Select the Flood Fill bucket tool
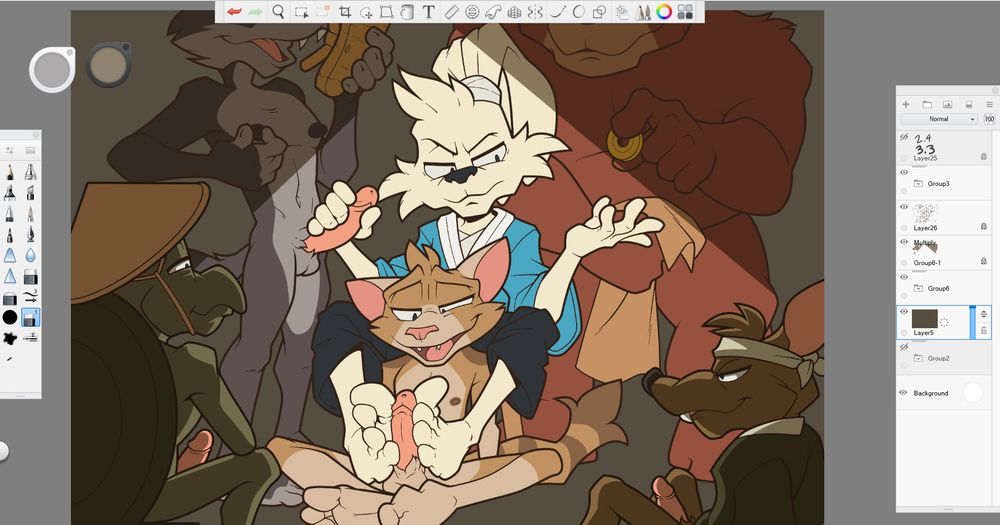 click(x=407, y=11)
